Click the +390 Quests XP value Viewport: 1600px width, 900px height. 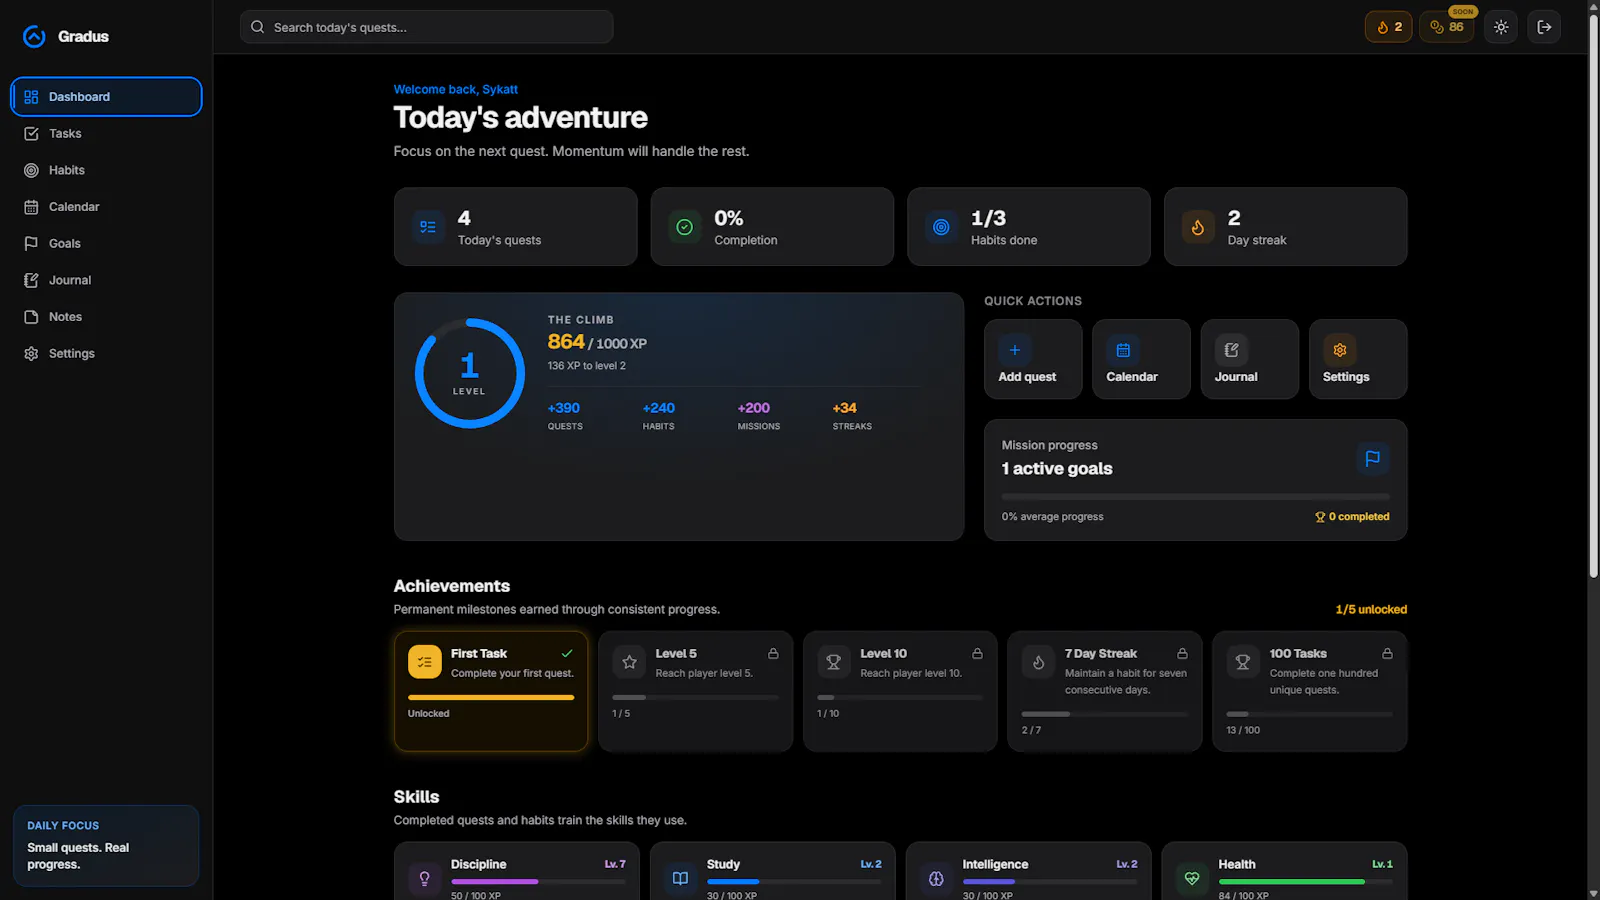[564, 408]
